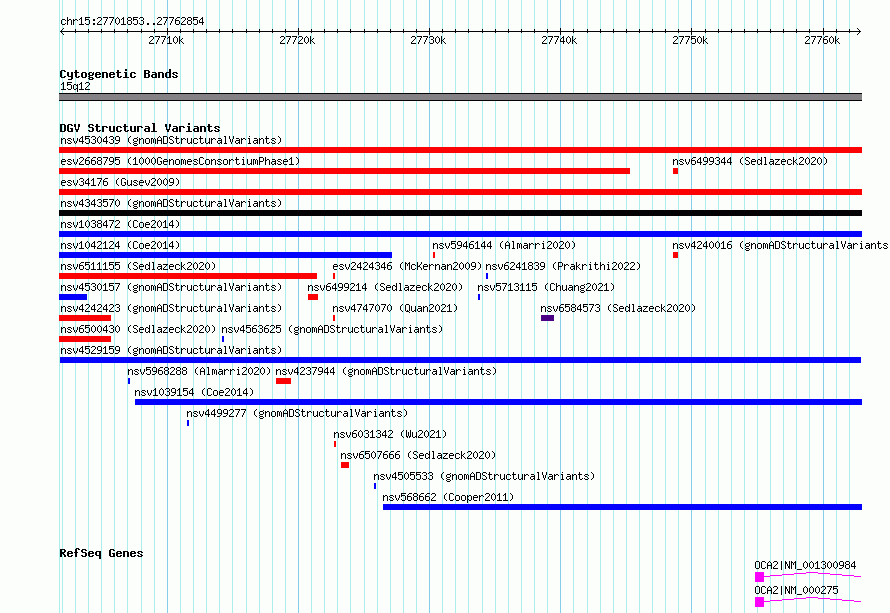The width and height of the screenshot is (890, 613).
Task: Click the nsv6584573 (Sedlazeck2020) label
Action: click(618, 308)
